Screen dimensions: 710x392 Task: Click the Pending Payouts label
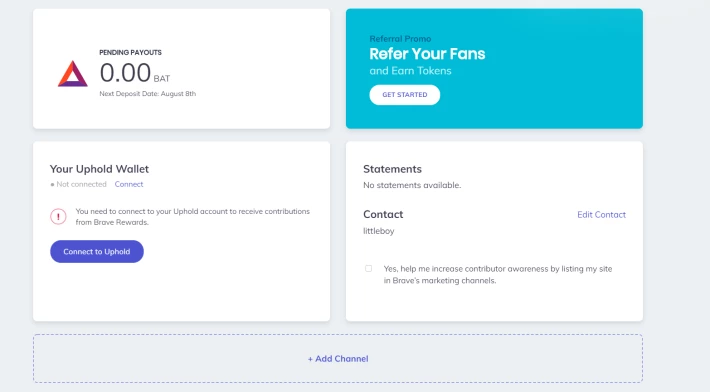click(x=130, y=53)
